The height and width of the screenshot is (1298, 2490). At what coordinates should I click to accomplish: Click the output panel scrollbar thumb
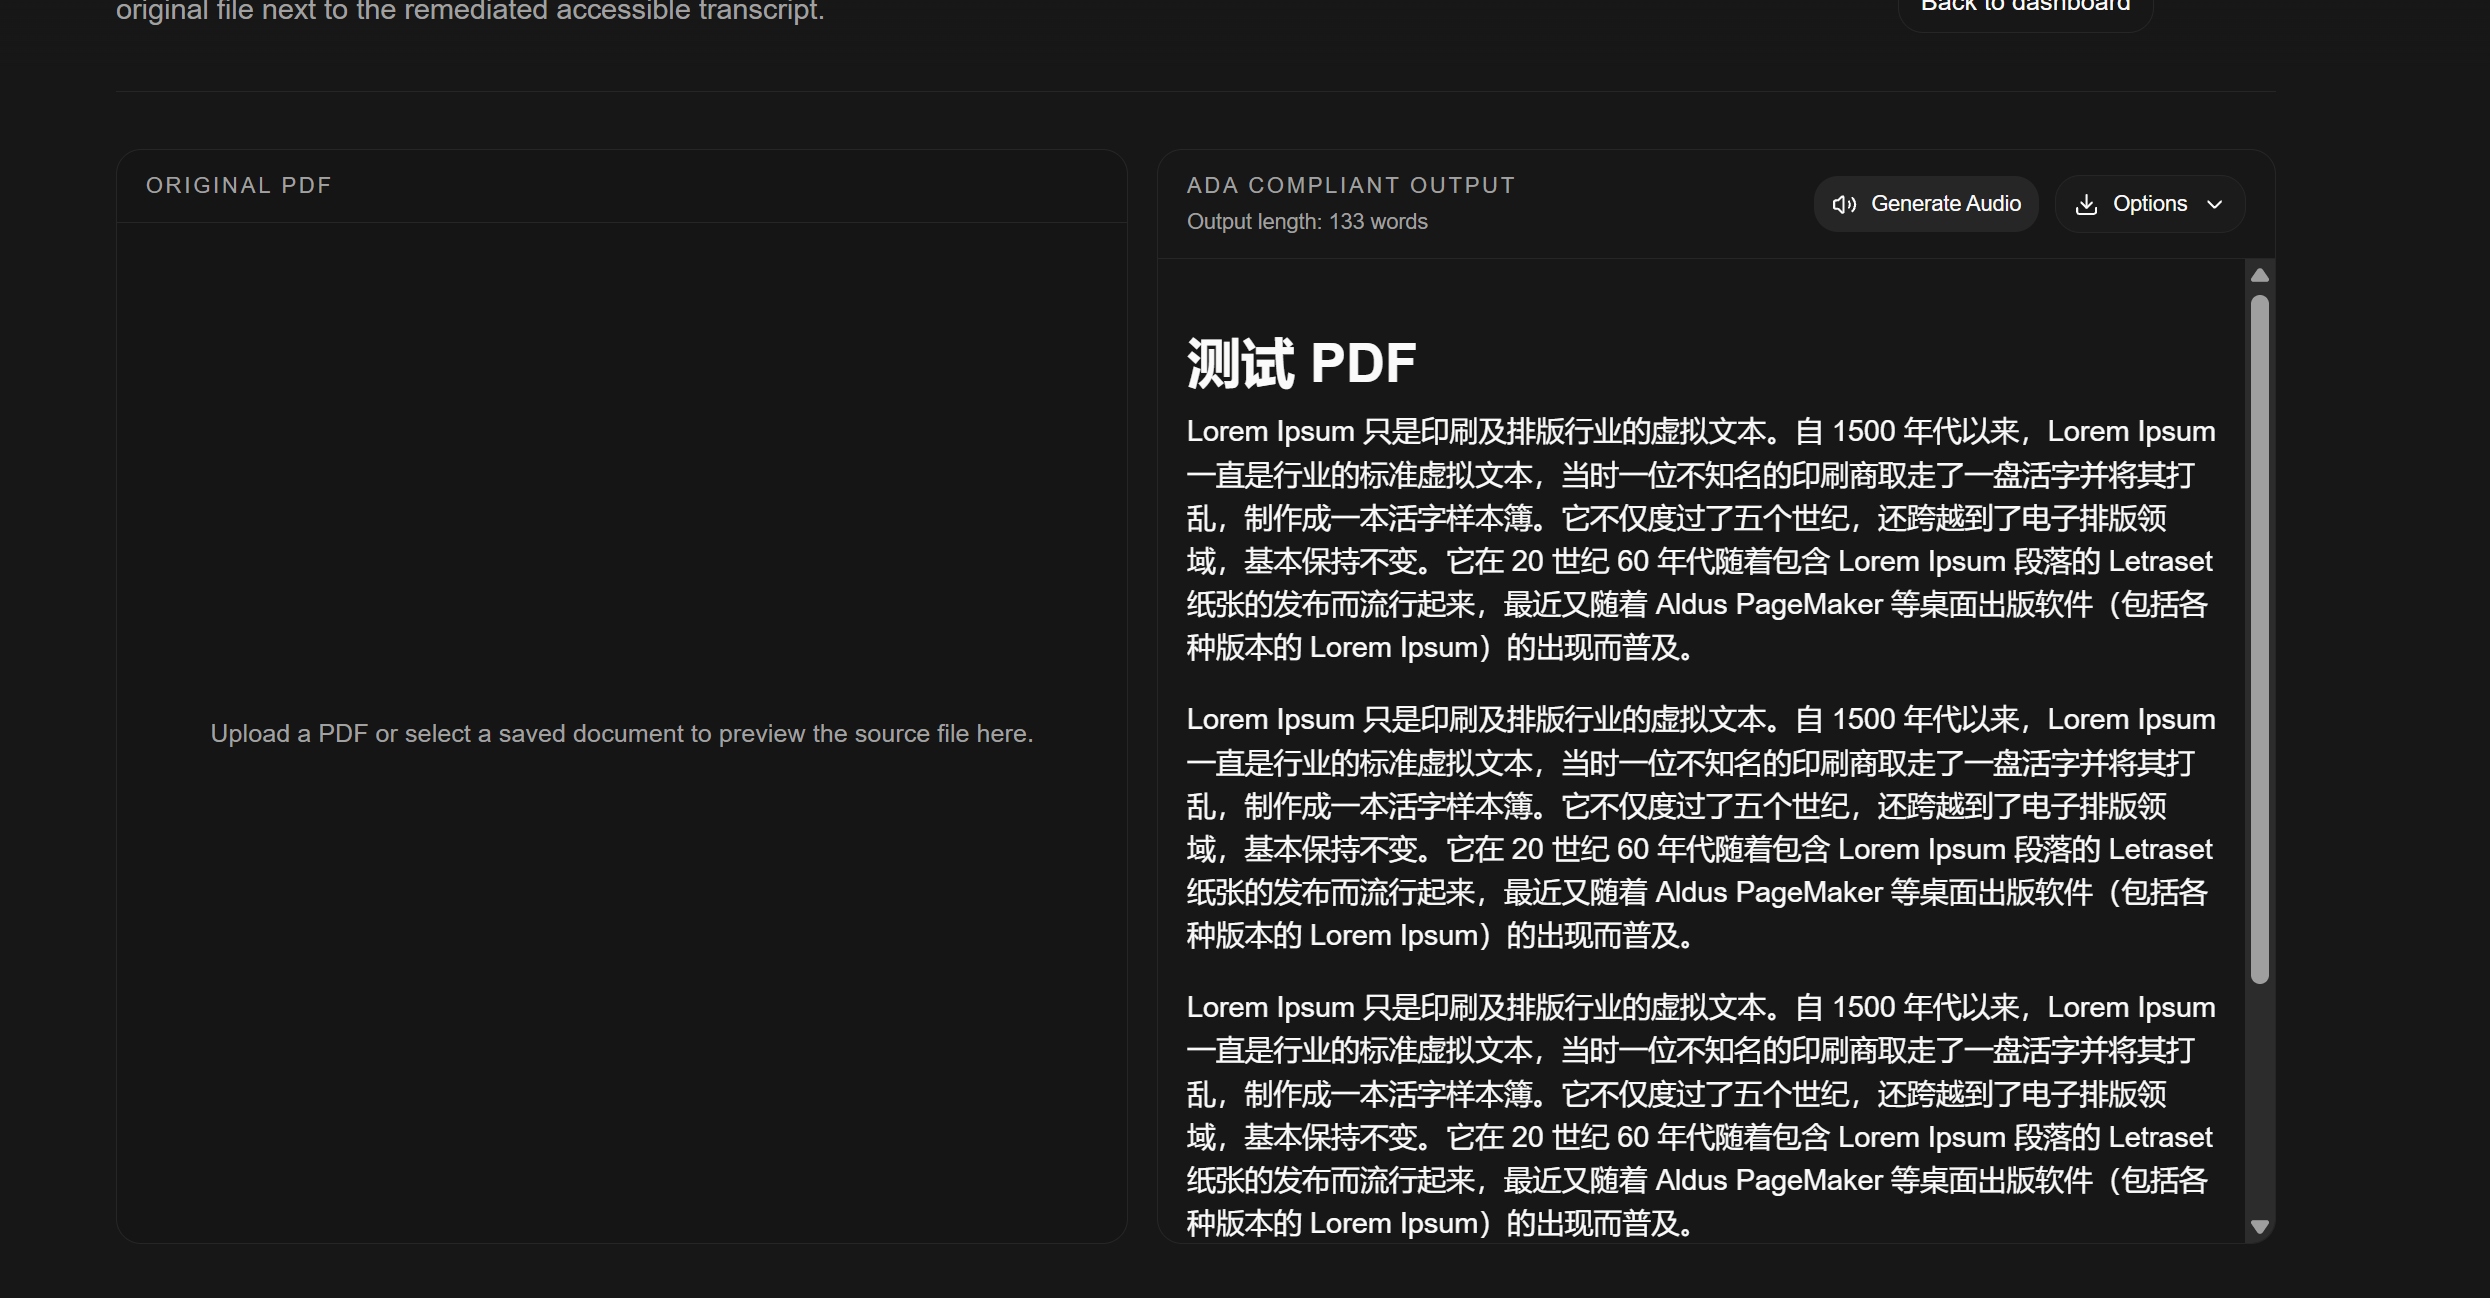(2259, 640)
